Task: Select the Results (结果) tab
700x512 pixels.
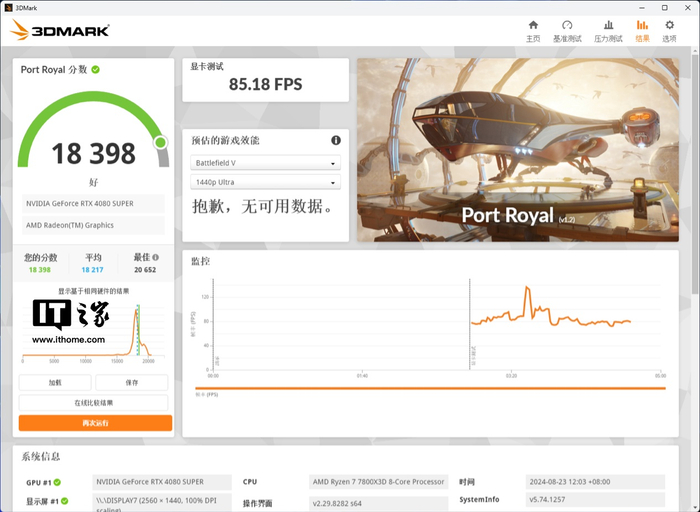Action: tap(642, 31)
